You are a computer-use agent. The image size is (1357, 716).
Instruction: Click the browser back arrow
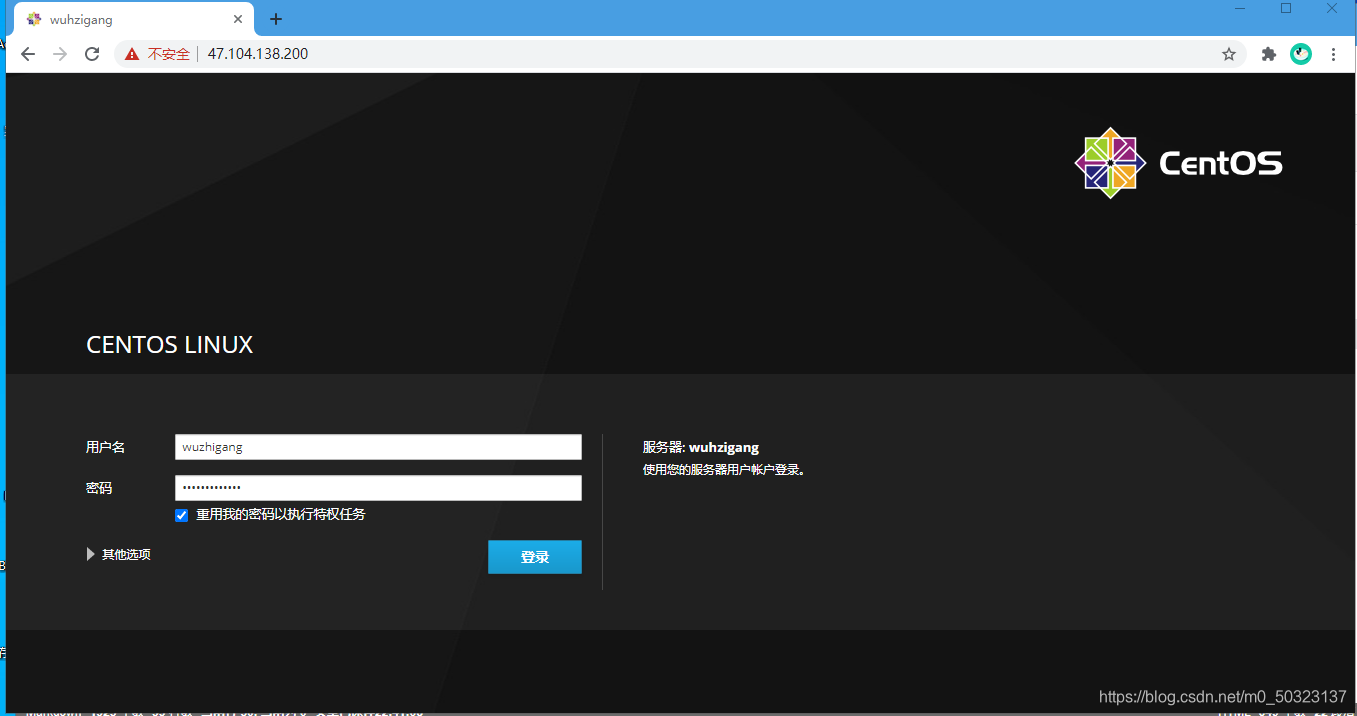click(x=28, y=54)
